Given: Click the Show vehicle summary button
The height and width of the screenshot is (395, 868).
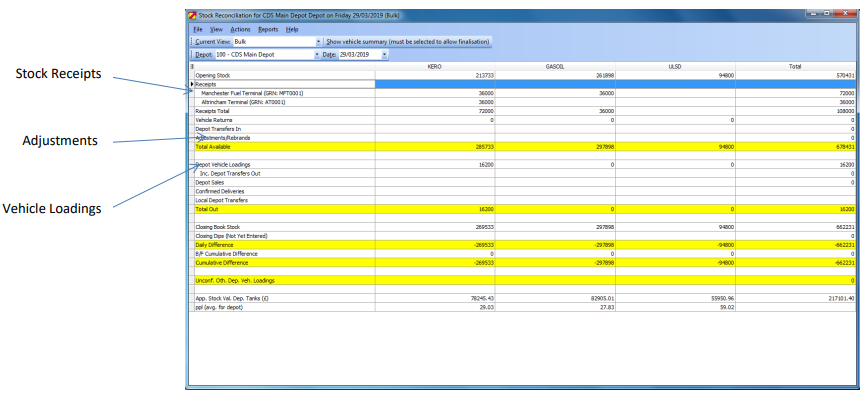Looking at the screenshot, I should pos(407,41).
